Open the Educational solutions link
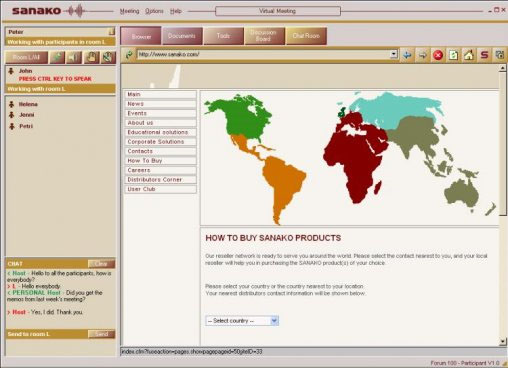 [160, 132]
